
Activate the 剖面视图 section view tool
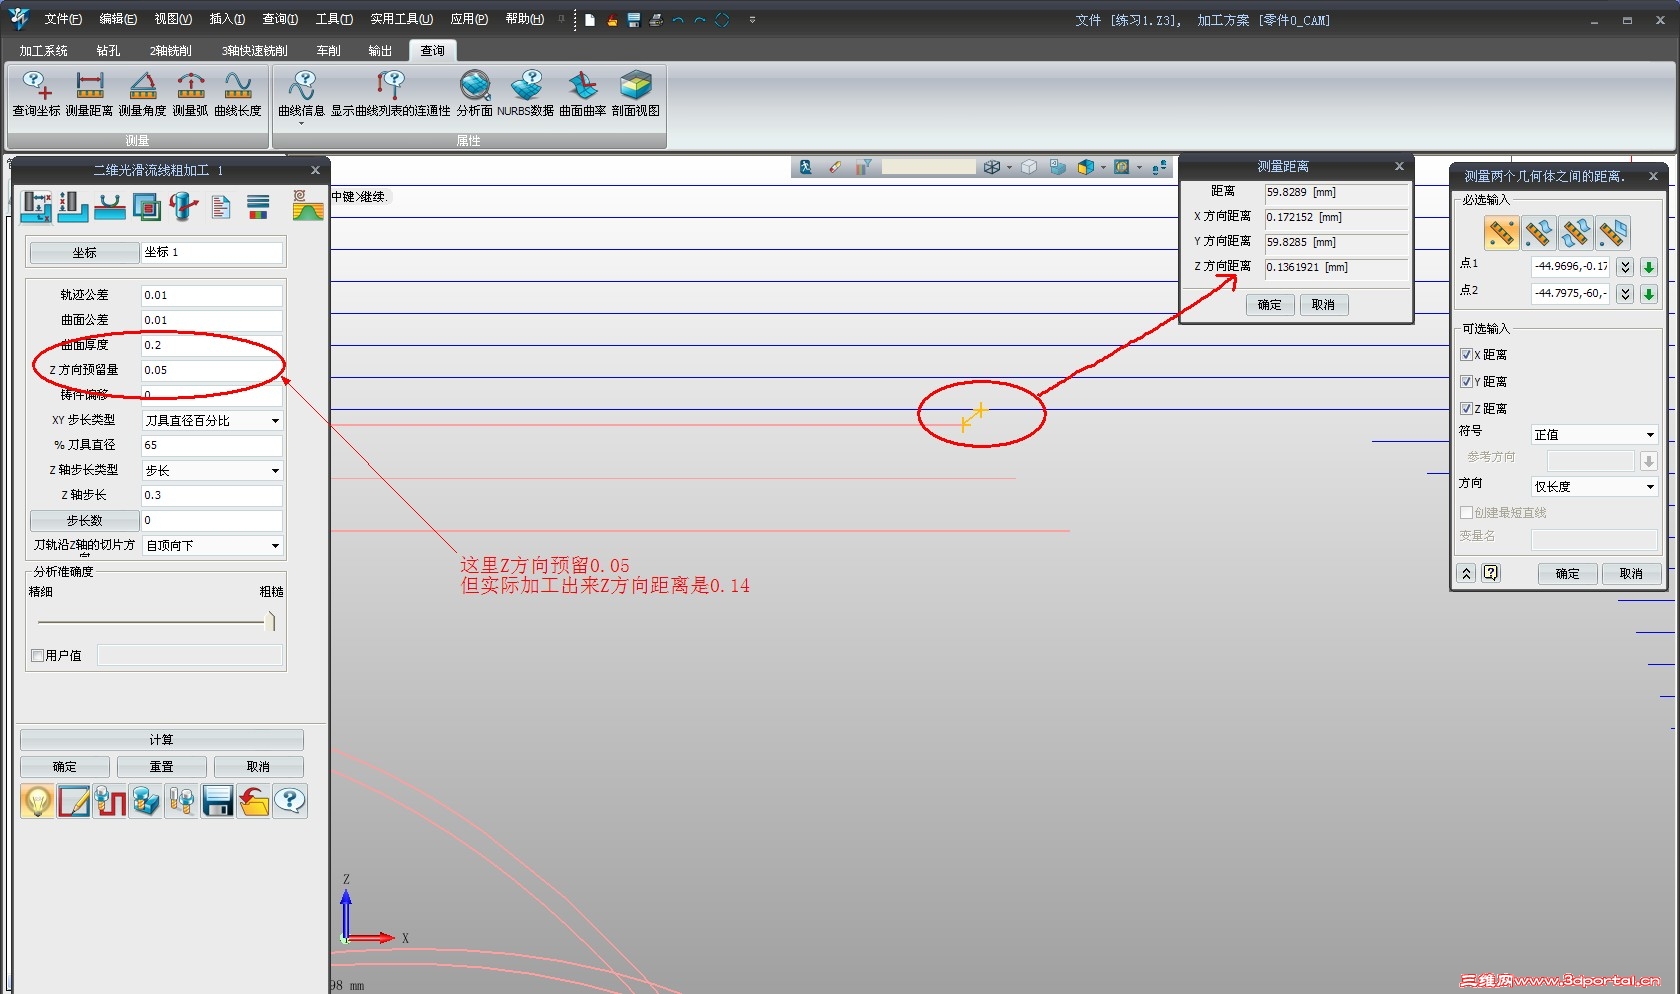click(636, 94)
